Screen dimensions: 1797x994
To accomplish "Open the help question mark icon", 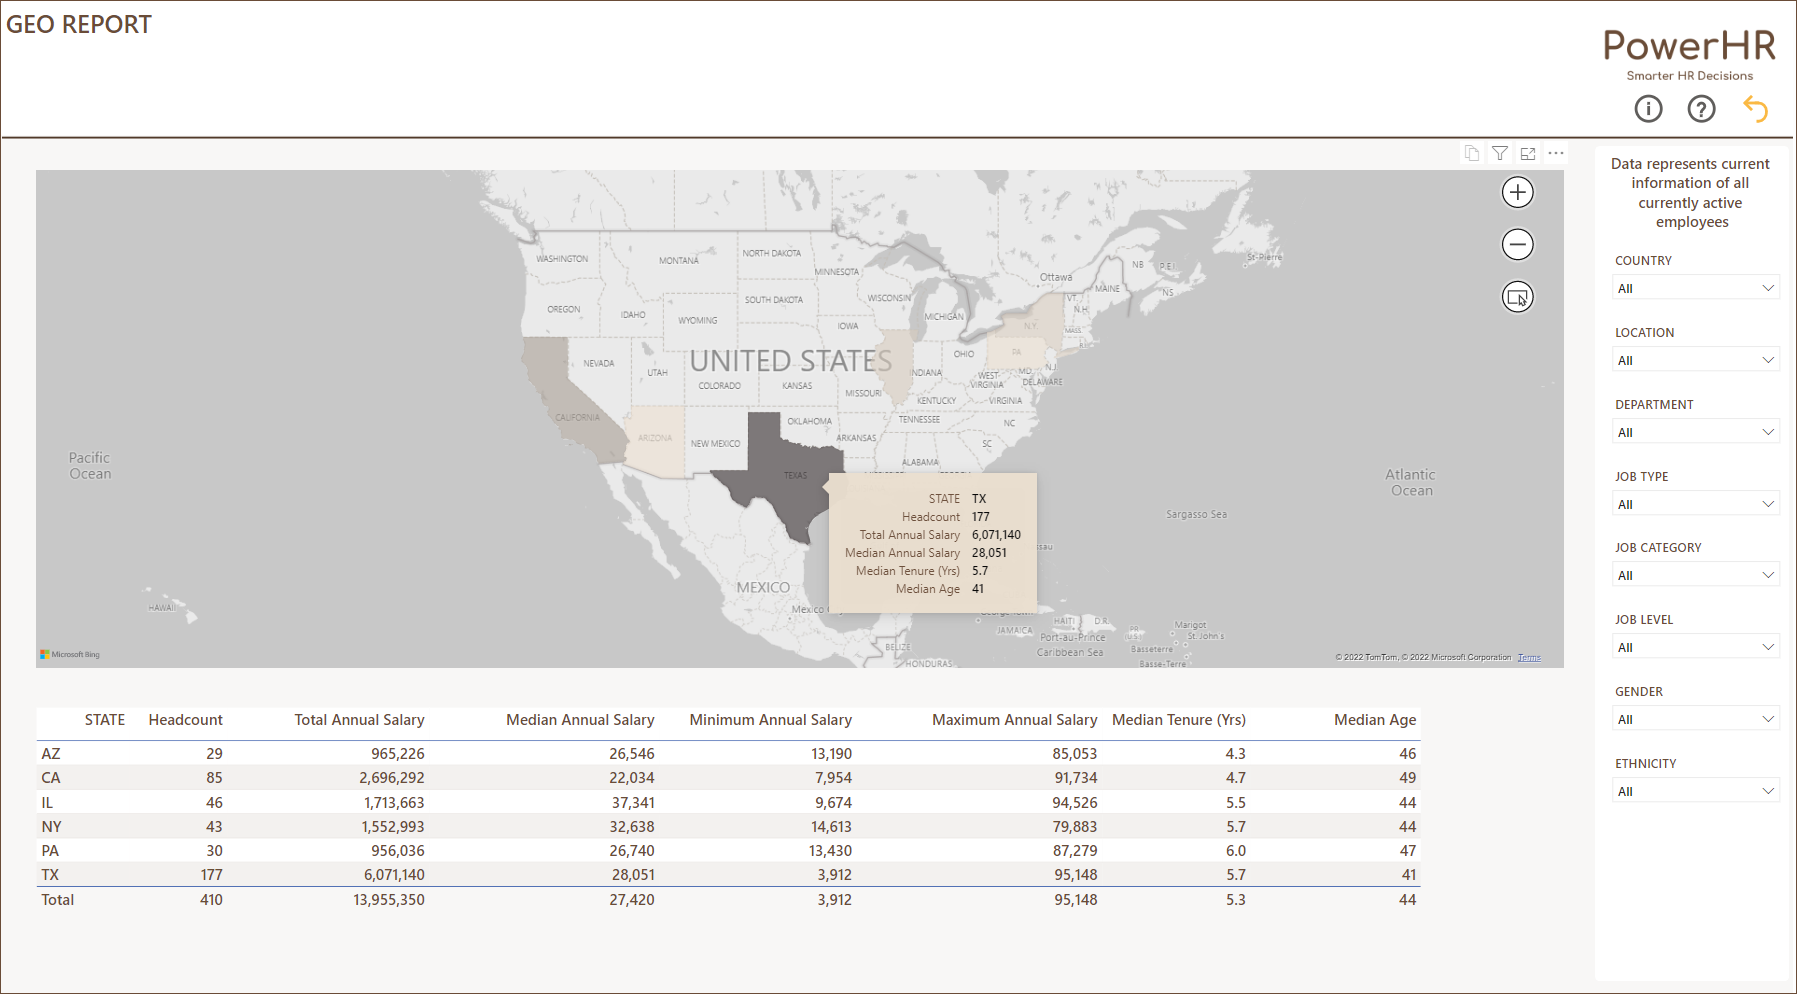I will coord(1701,108).
